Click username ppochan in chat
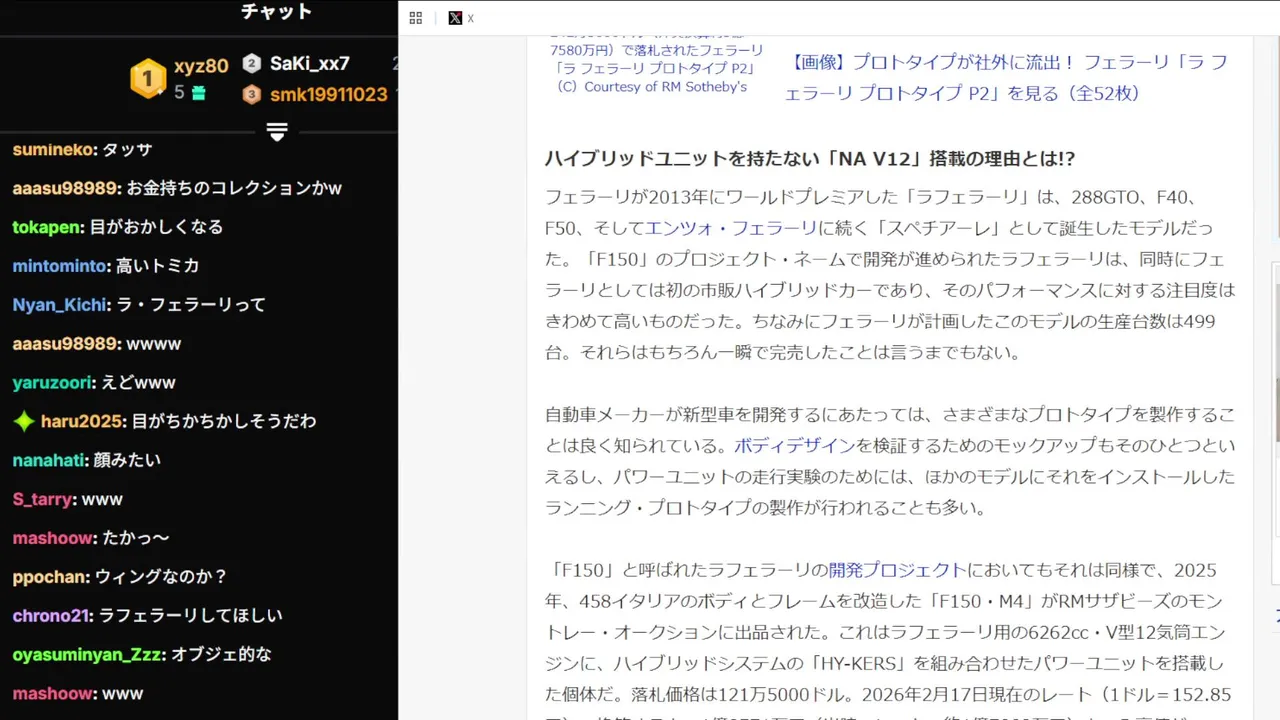This screenshot has width=1280, height=720. tap(50, 577)
